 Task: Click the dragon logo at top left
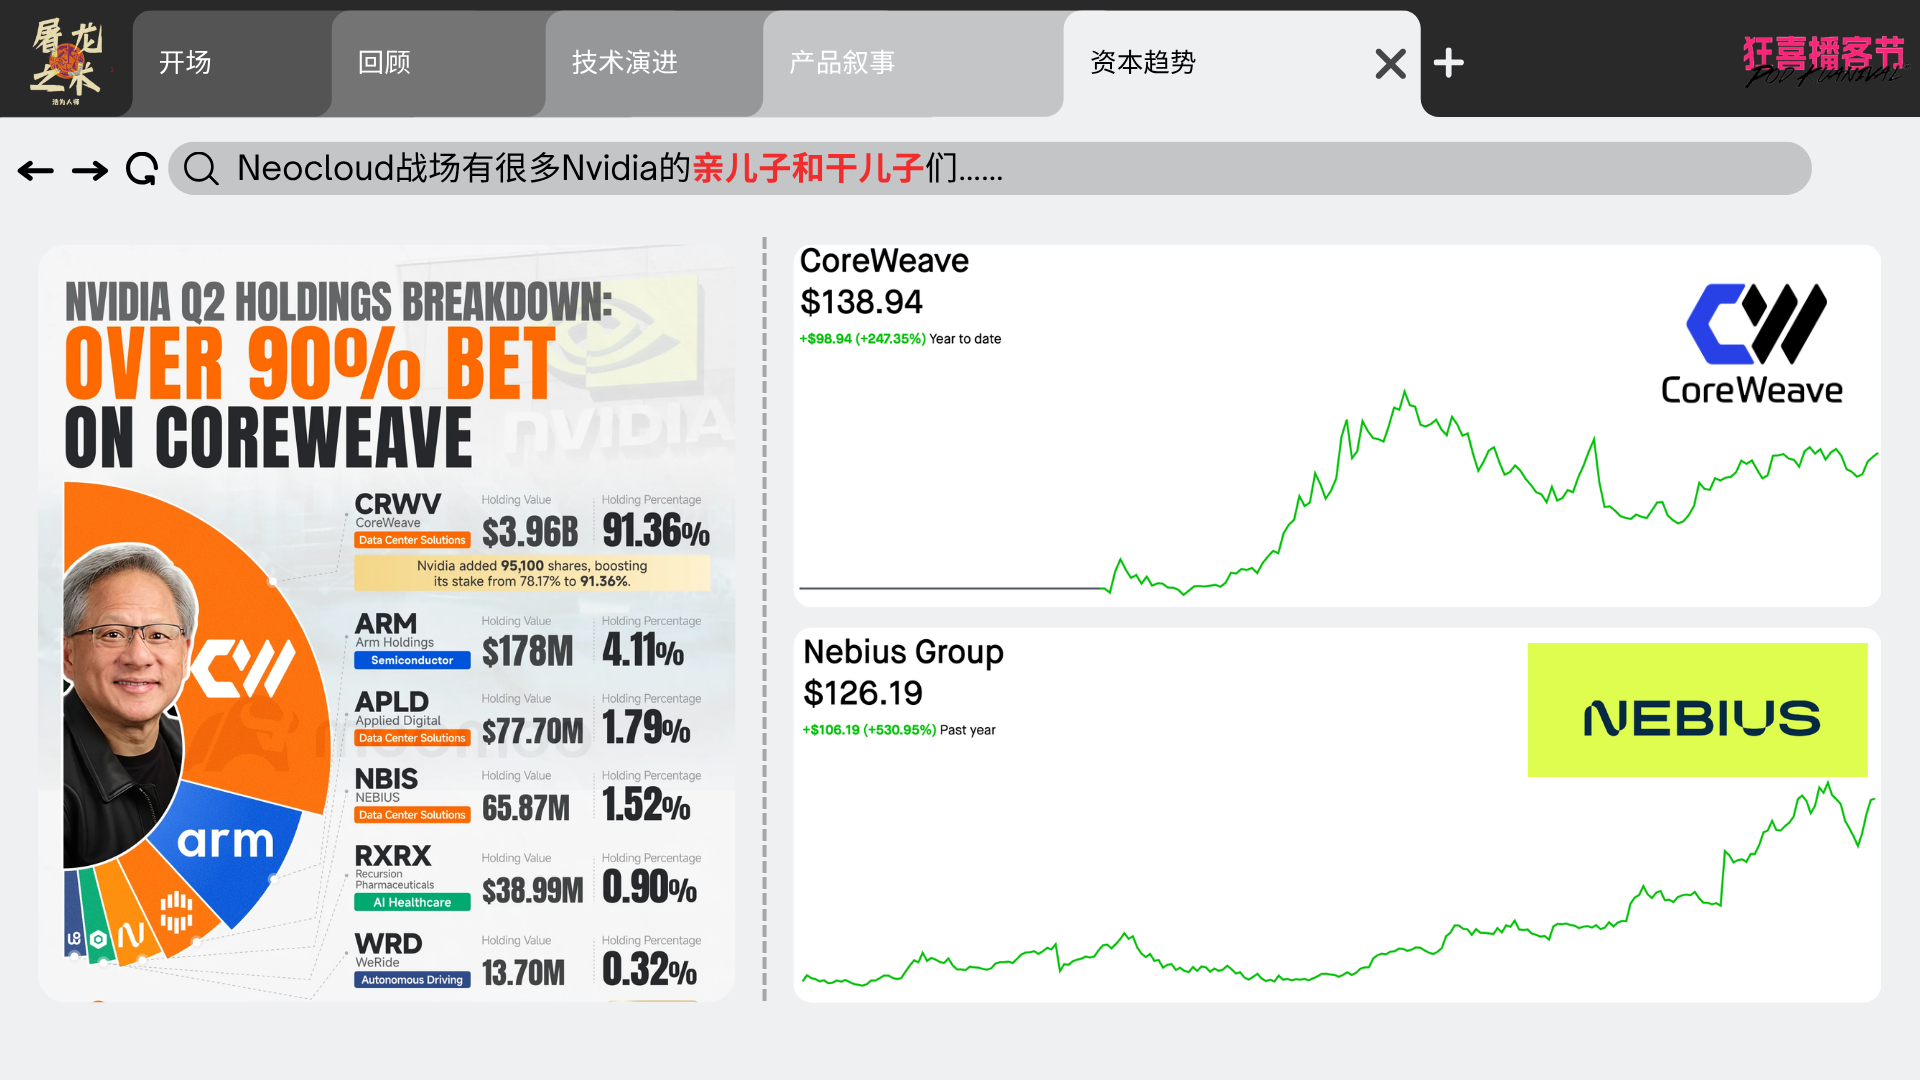[66, 62]
